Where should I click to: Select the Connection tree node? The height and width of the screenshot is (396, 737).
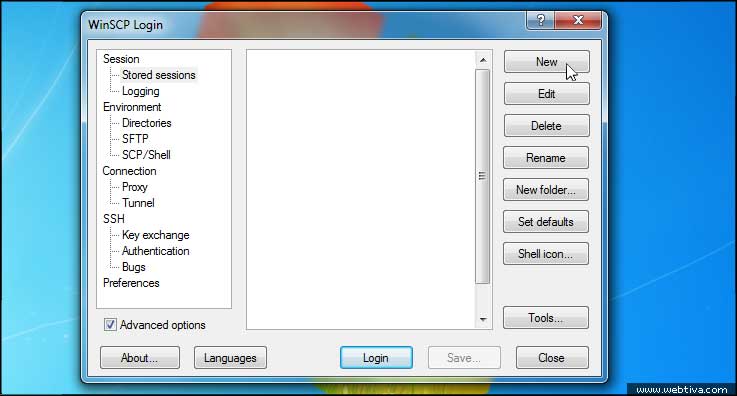pos(129,171)
